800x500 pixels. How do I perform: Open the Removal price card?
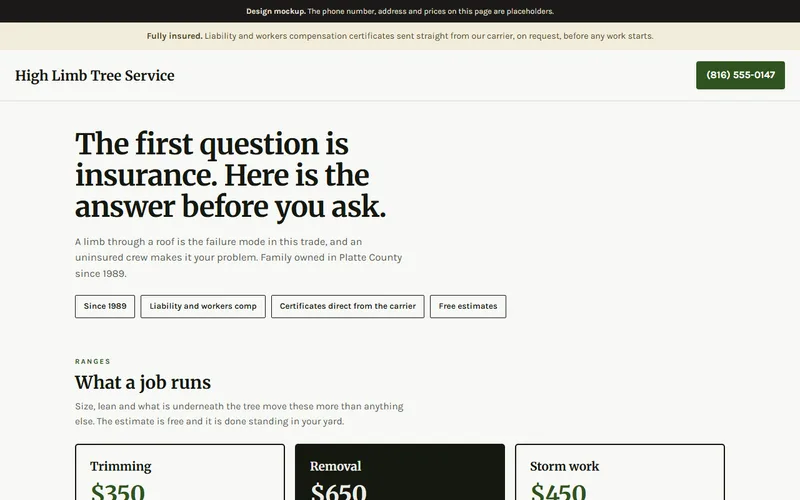click(400, 472)
